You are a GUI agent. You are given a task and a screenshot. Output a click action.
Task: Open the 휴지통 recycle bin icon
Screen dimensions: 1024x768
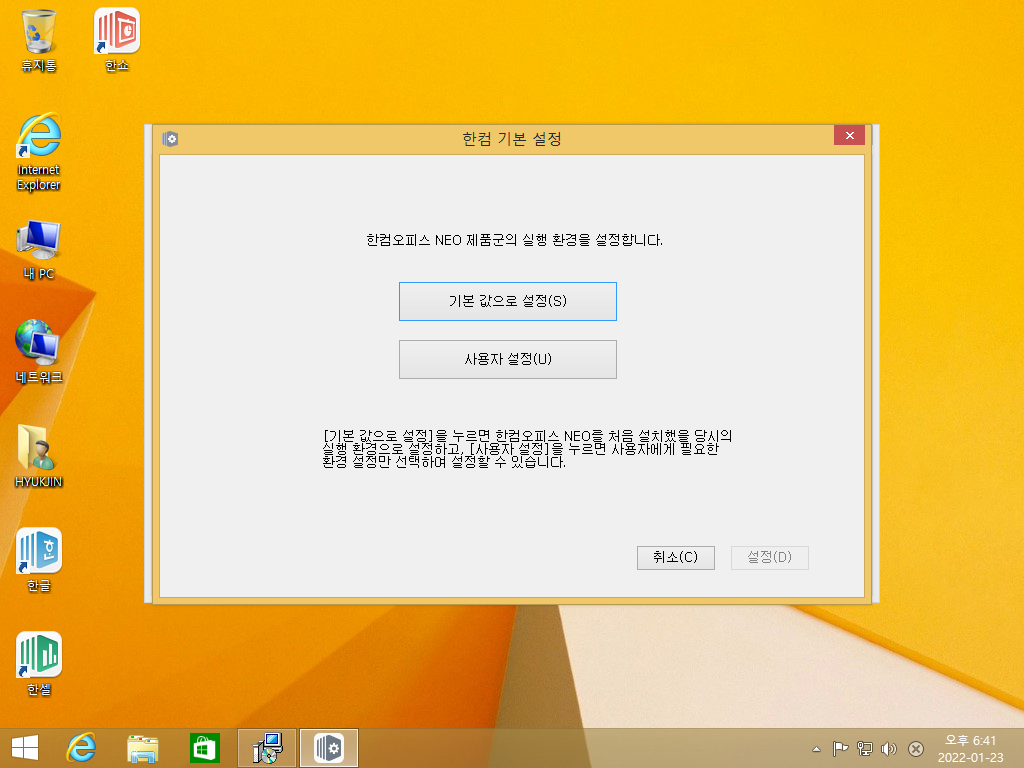coord(39,39)
